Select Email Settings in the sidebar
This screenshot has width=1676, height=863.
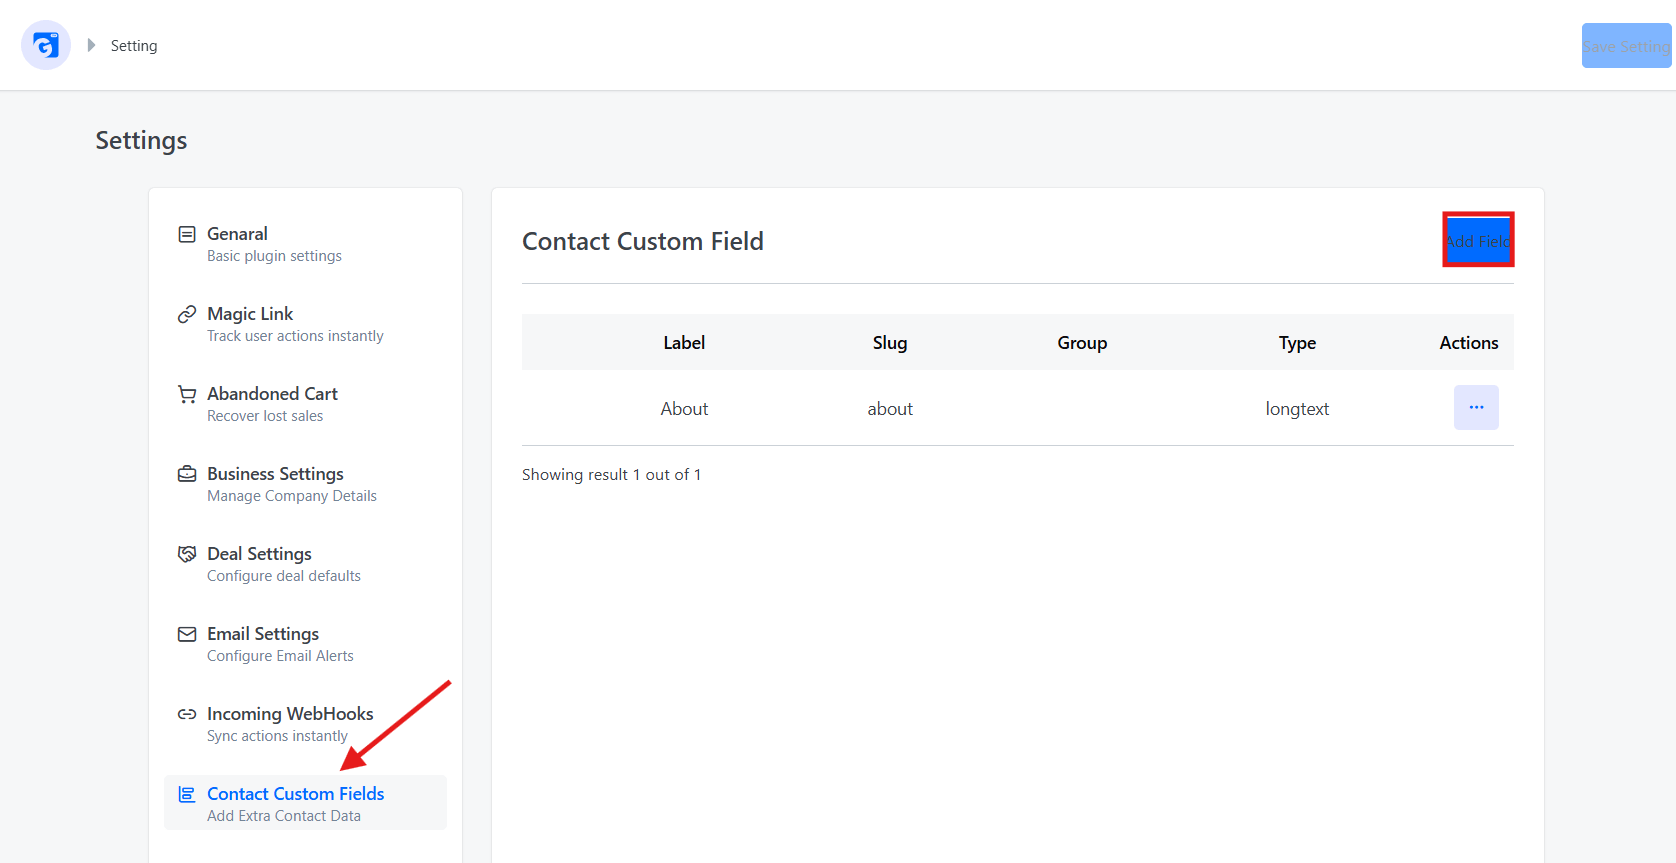click(305, 643)
